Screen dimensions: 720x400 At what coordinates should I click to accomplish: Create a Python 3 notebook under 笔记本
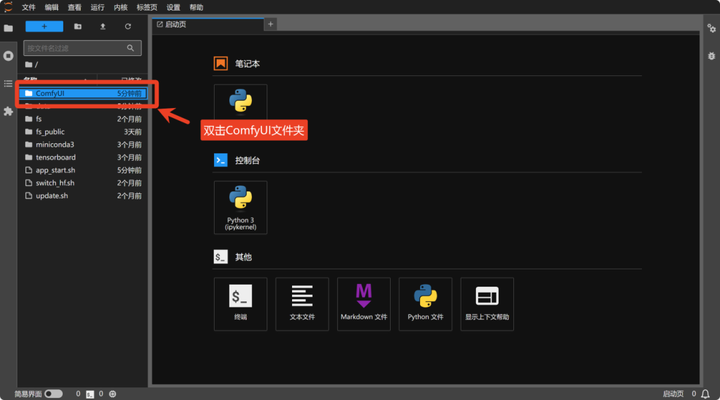coord(241,102)
